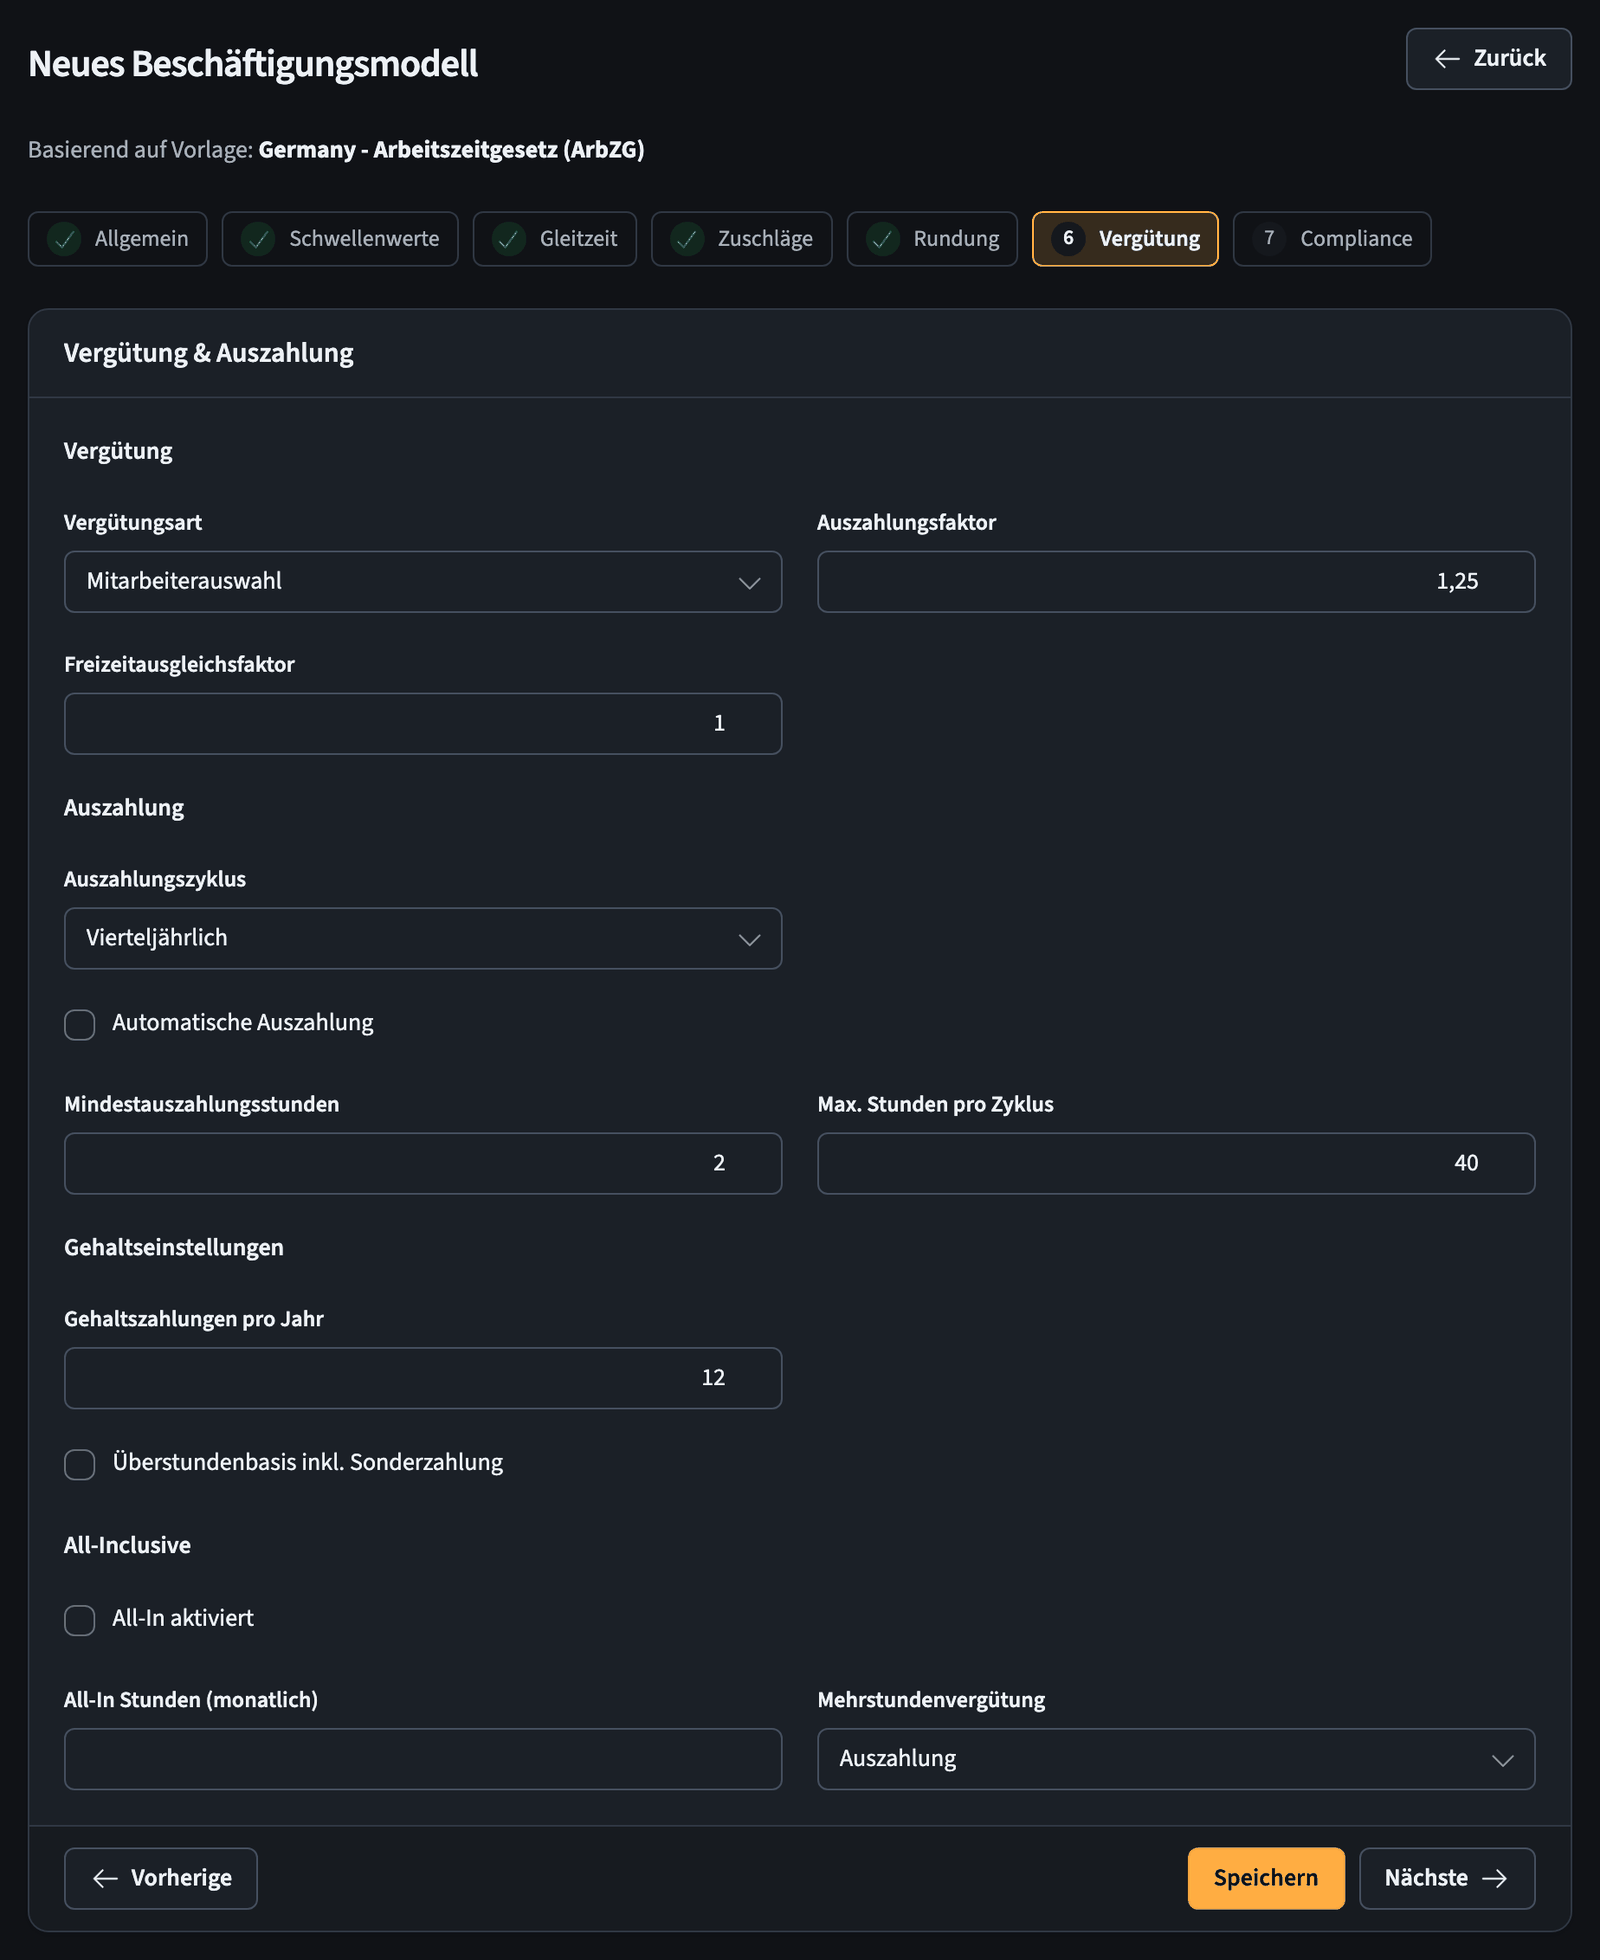Click the Vergütung & Auszahlung card heading
This screenshot has width=1600, height=1960.
click(208, 353)
